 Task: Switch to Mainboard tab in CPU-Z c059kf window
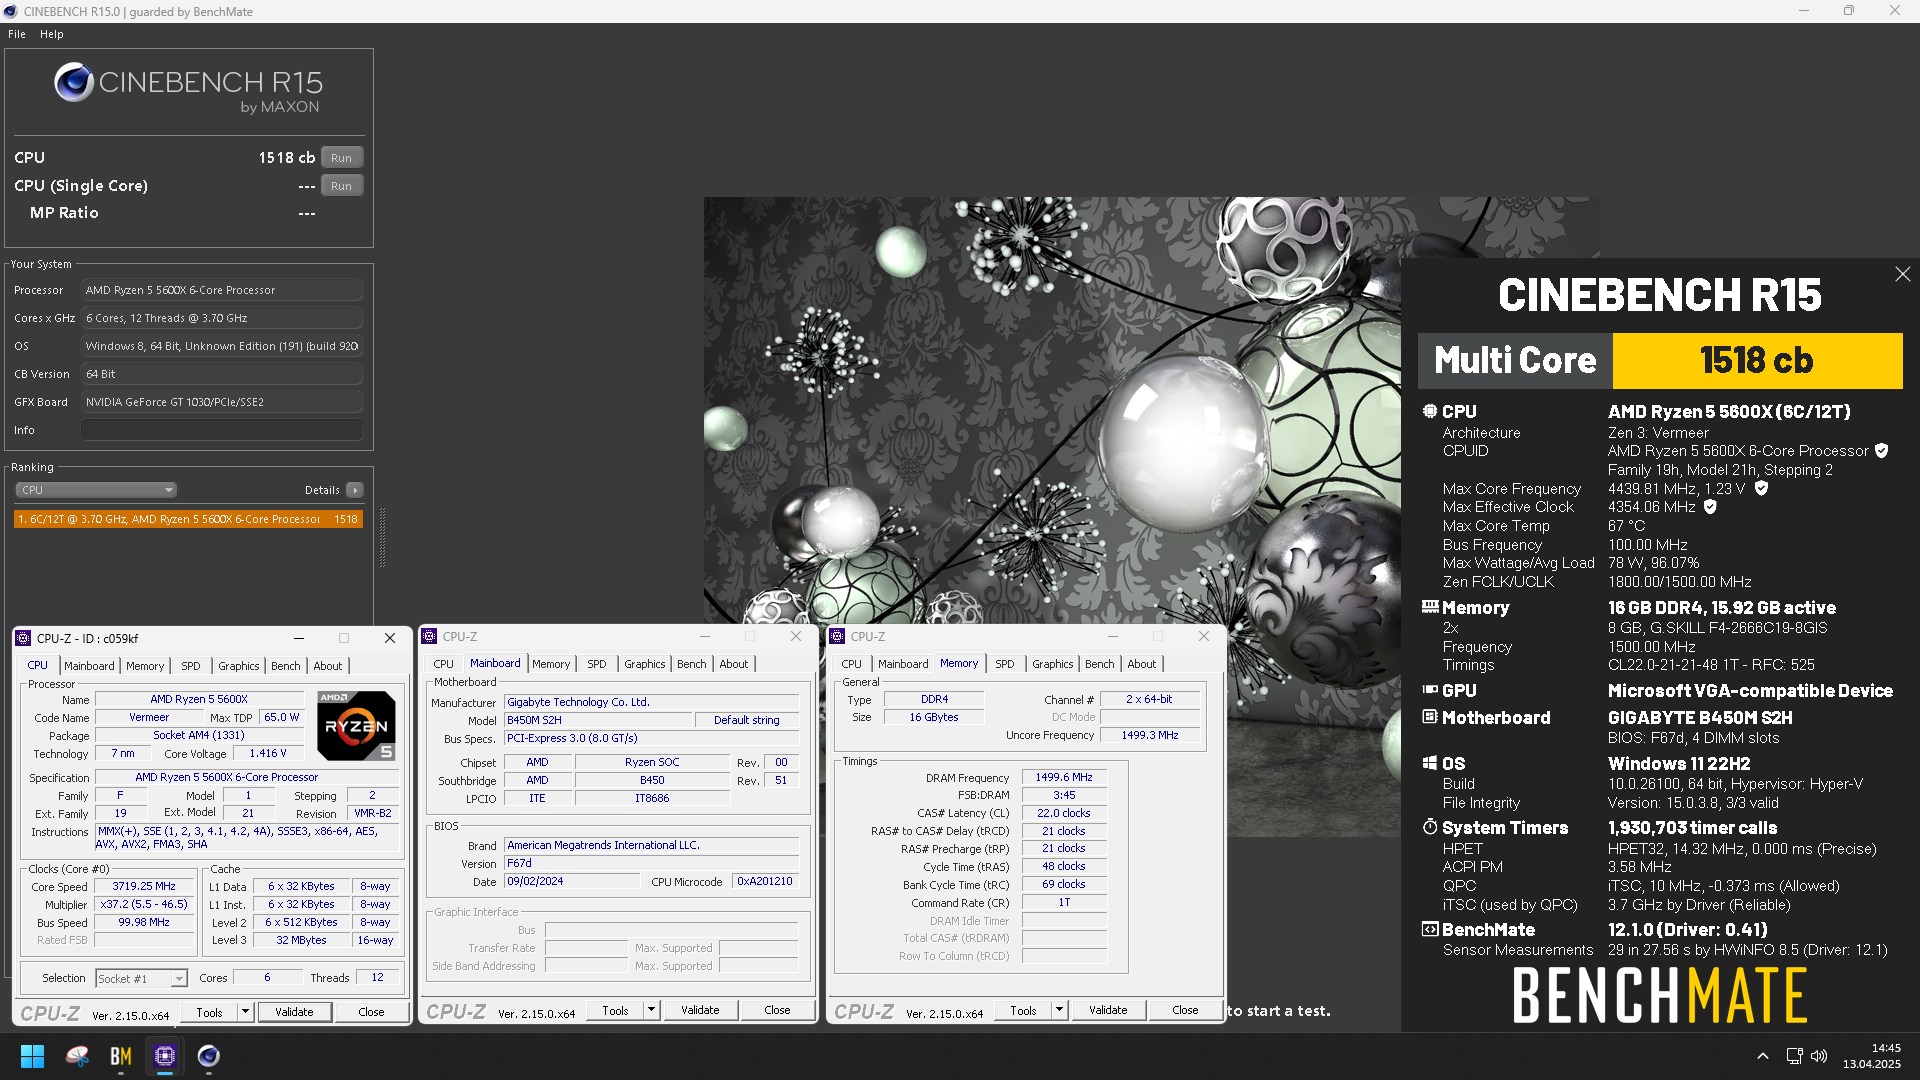click(89, 666)
